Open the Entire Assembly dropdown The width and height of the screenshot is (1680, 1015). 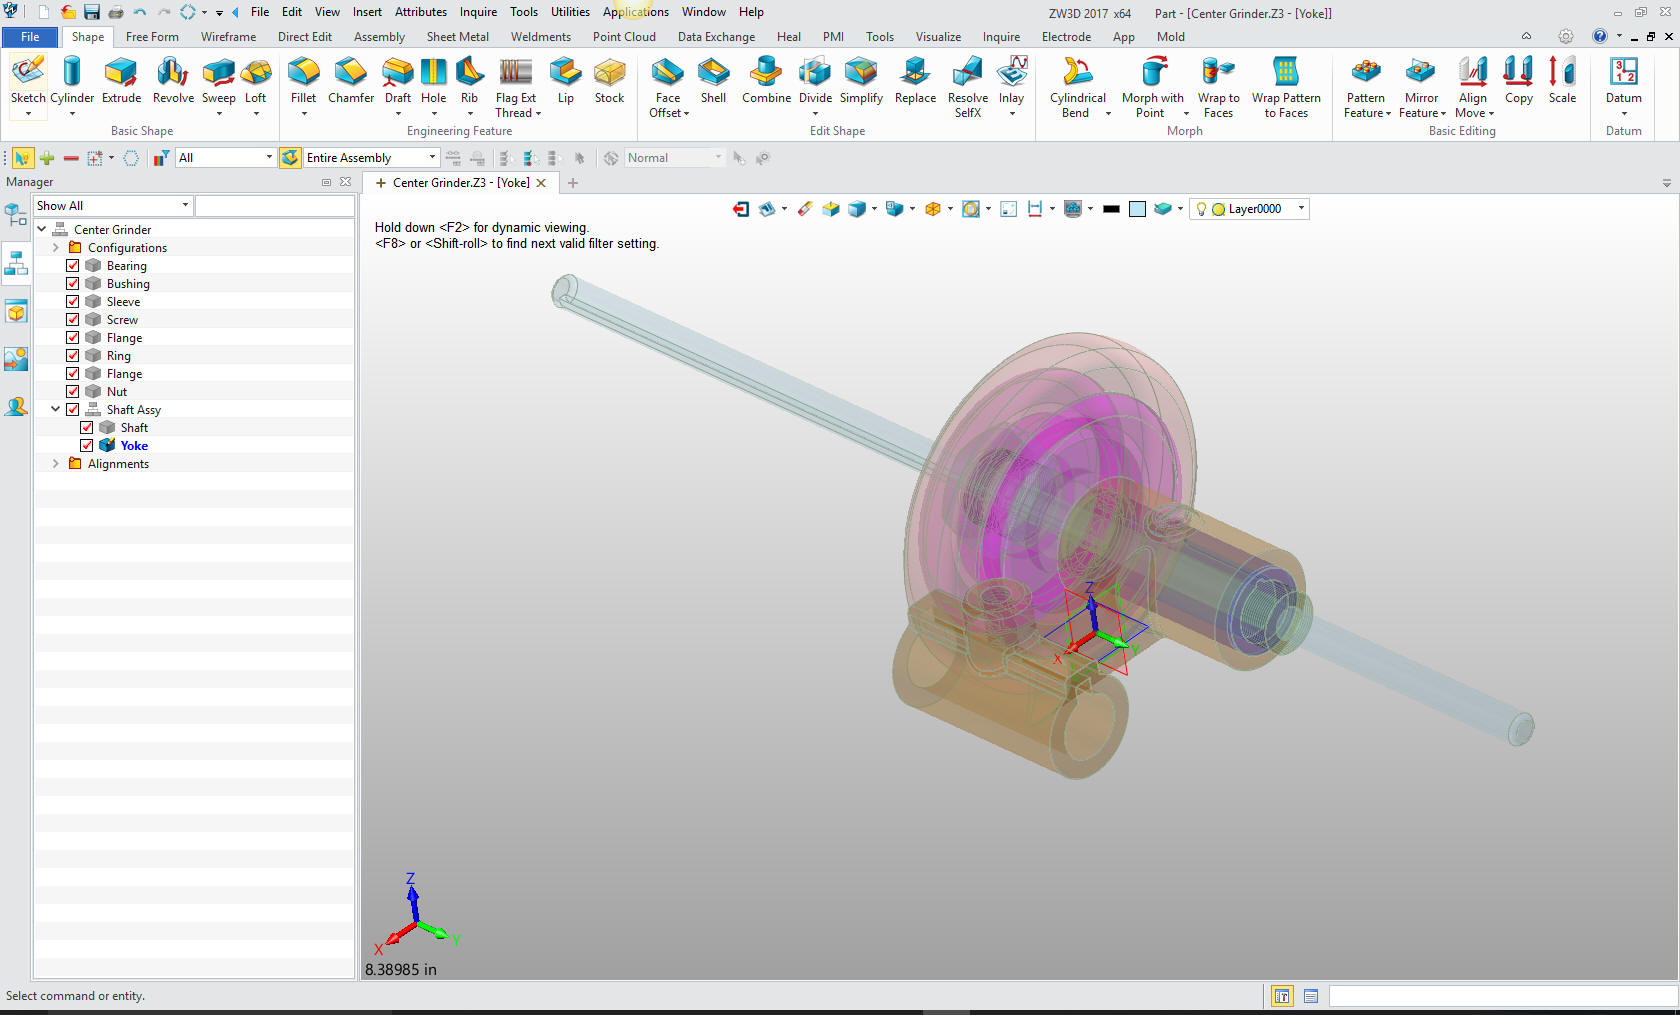pyautogui.click(x=432, y=158)
